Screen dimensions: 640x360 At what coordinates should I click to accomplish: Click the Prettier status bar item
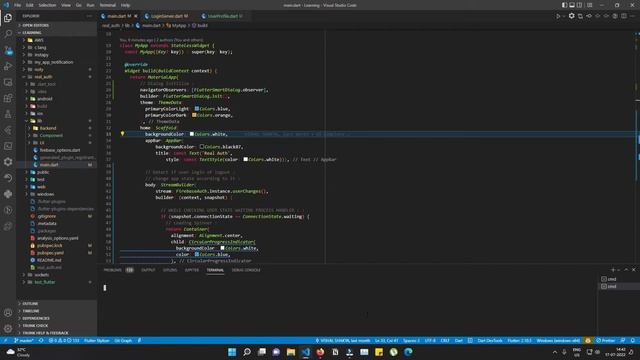[x=606, y=340]
